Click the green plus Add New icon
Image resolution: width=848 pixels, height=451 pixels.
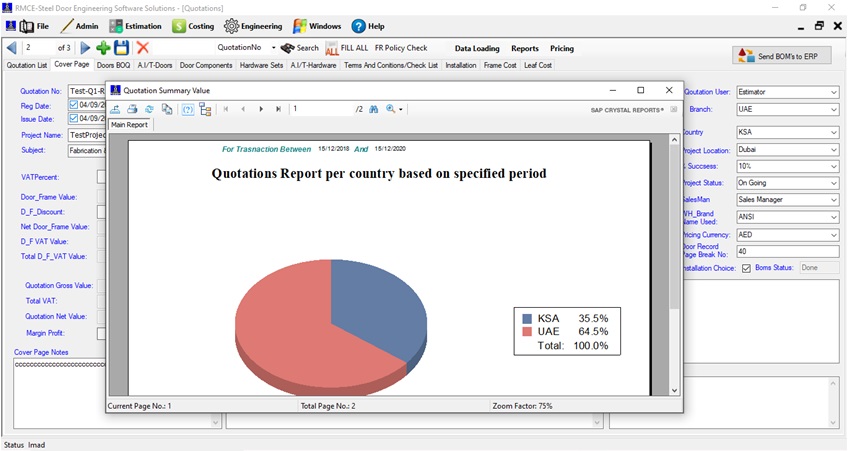point(103,48)
